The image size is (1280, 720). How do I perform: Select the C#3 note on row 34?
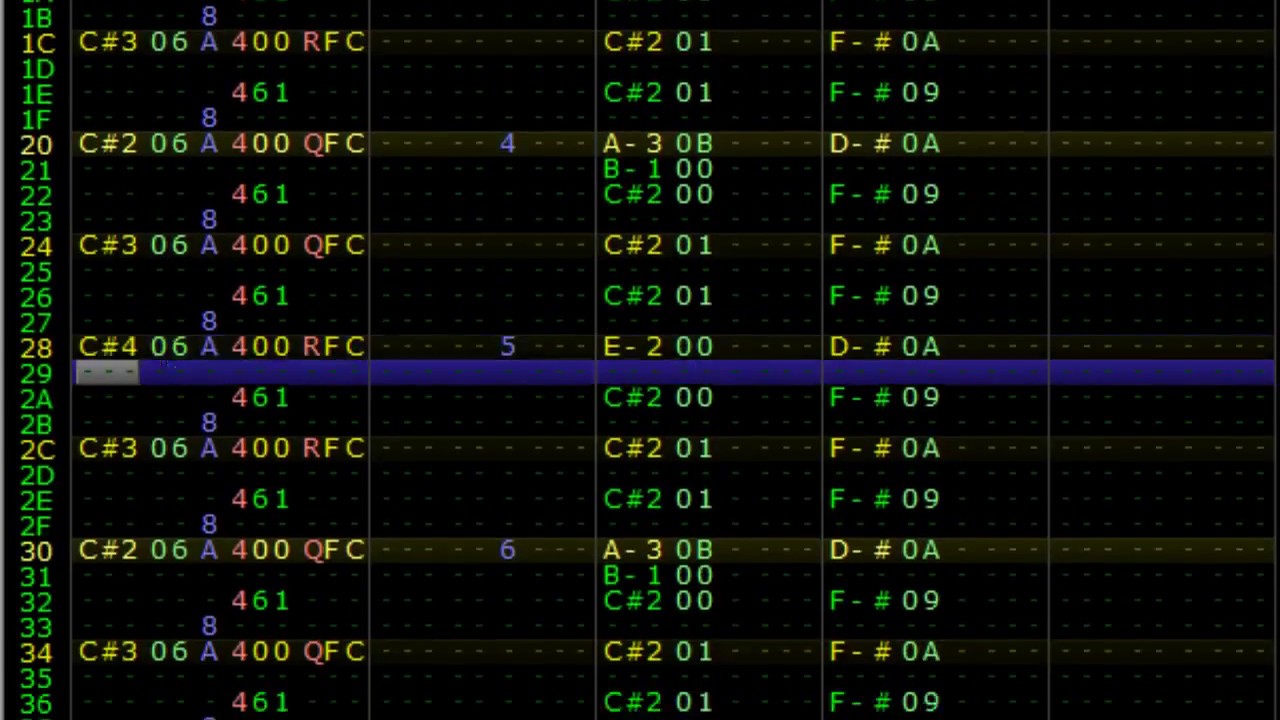click(108, 652)
